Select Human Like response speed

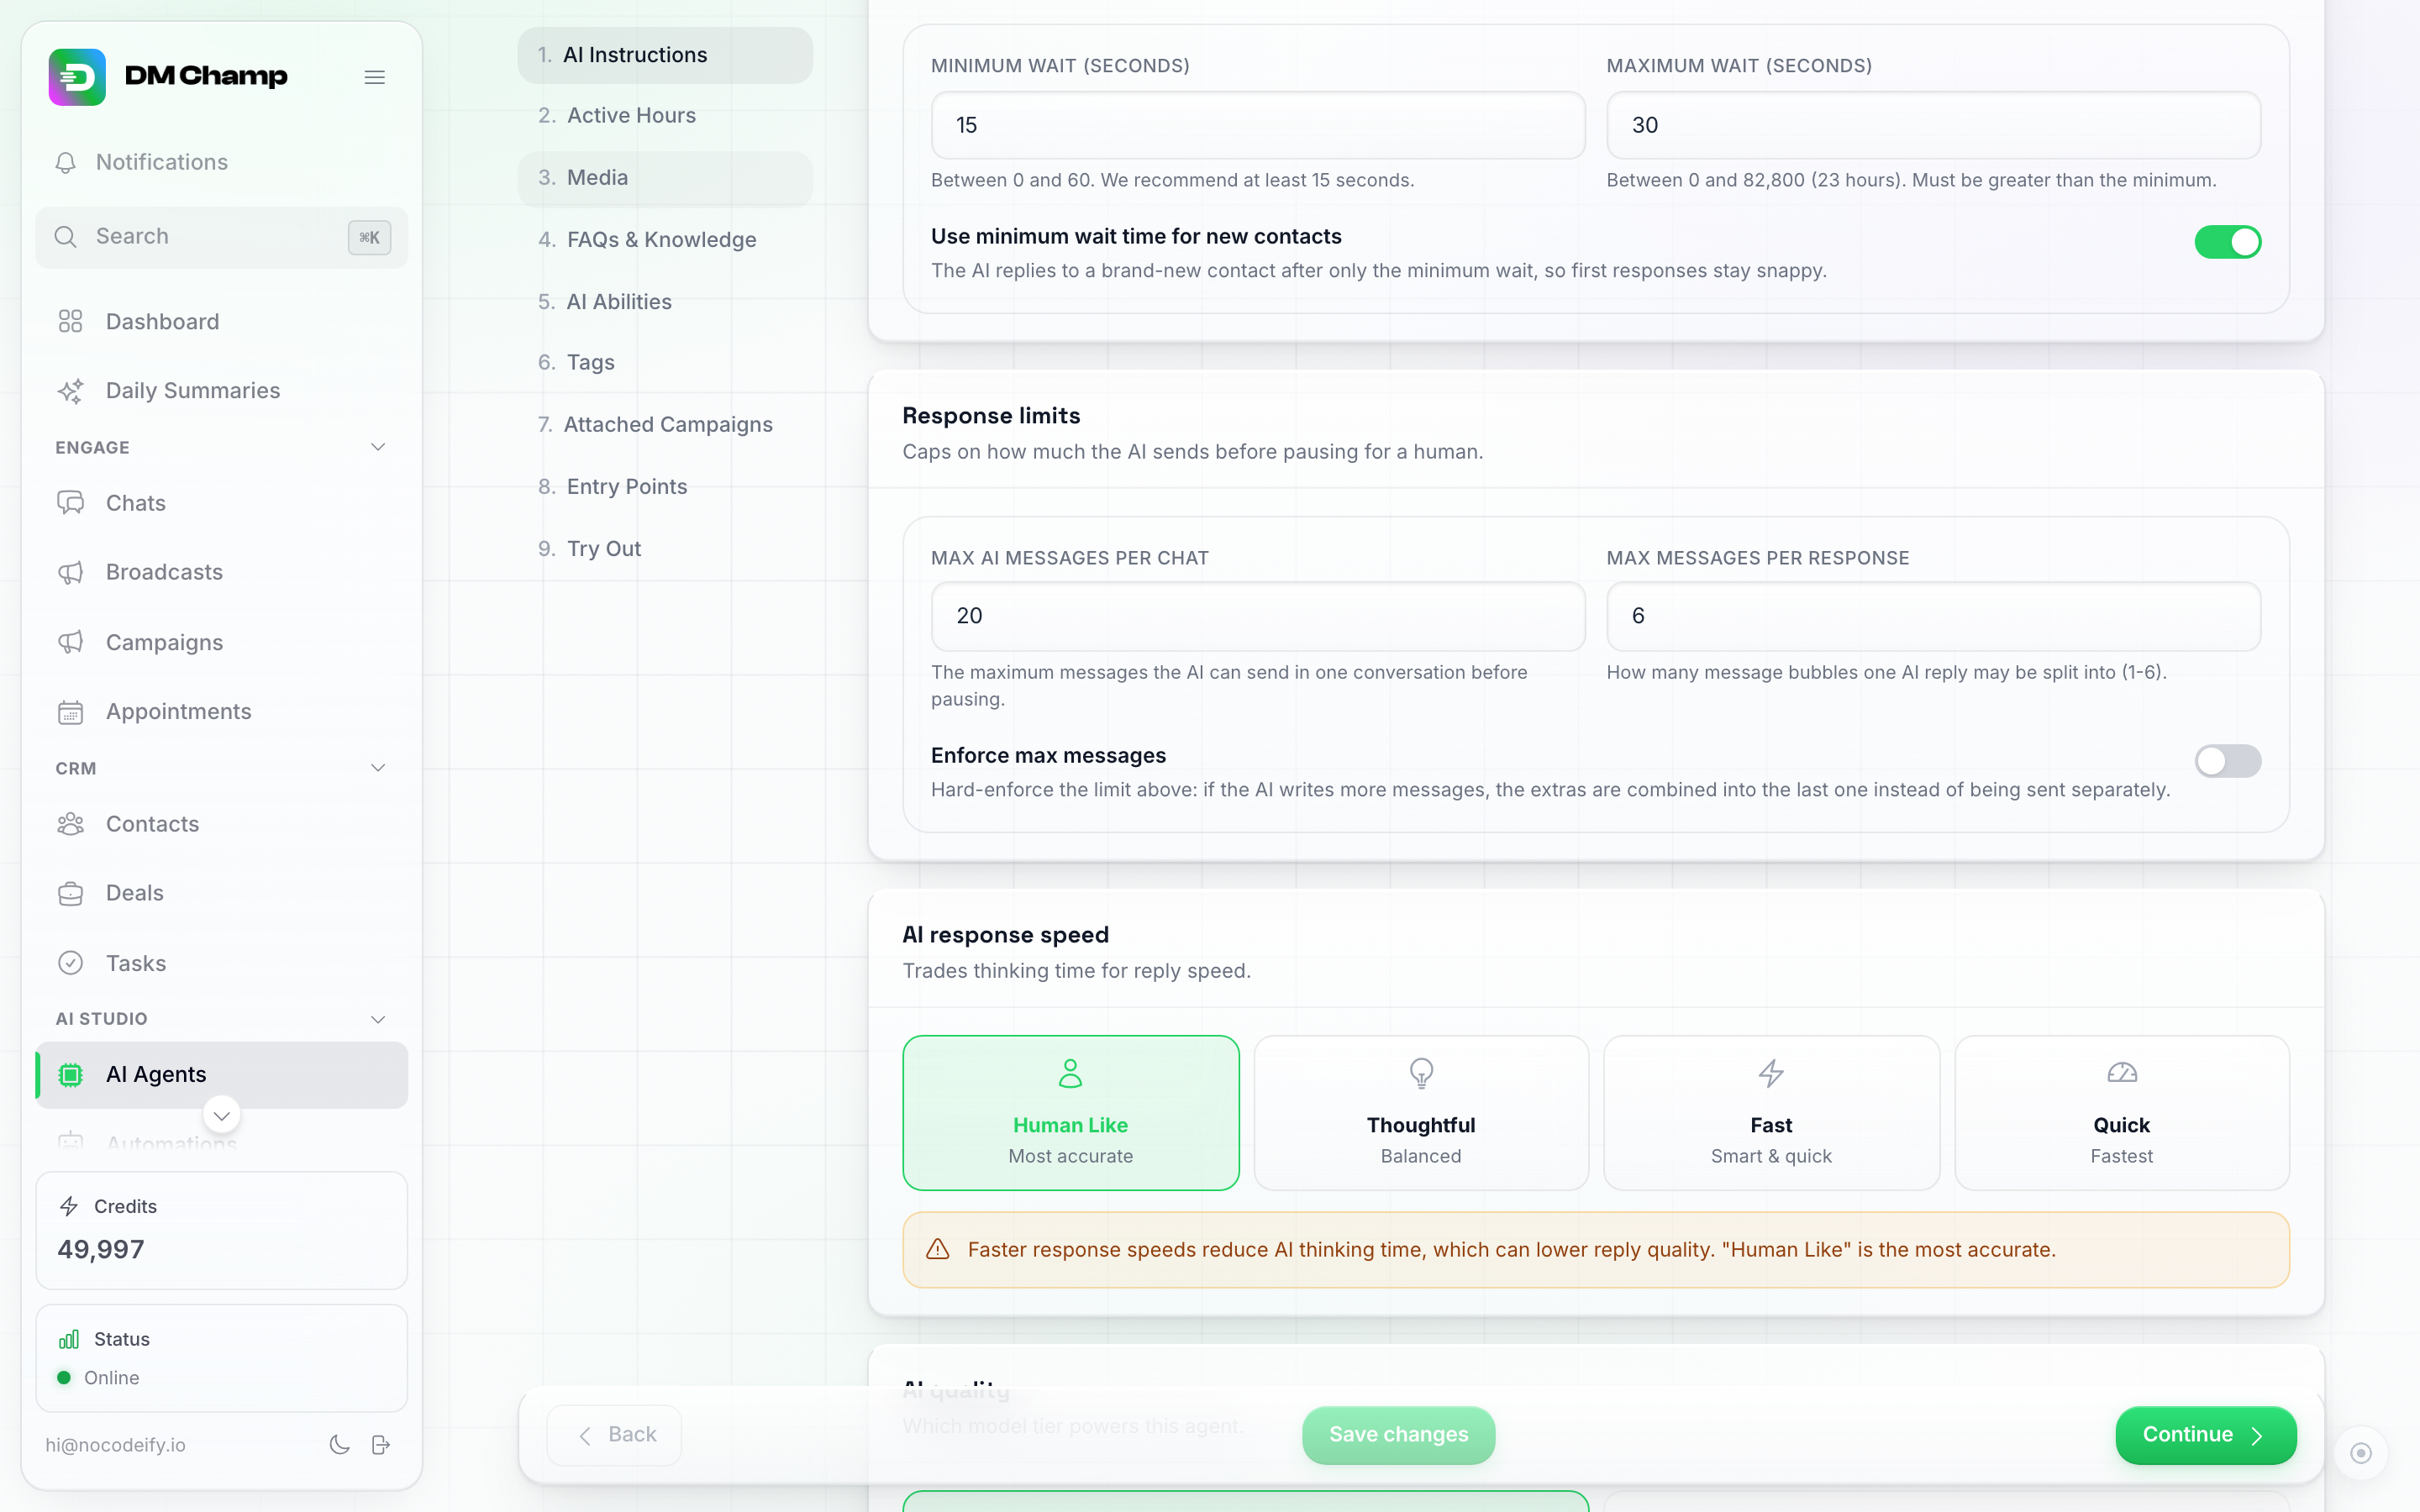tap(1071, 1113)
